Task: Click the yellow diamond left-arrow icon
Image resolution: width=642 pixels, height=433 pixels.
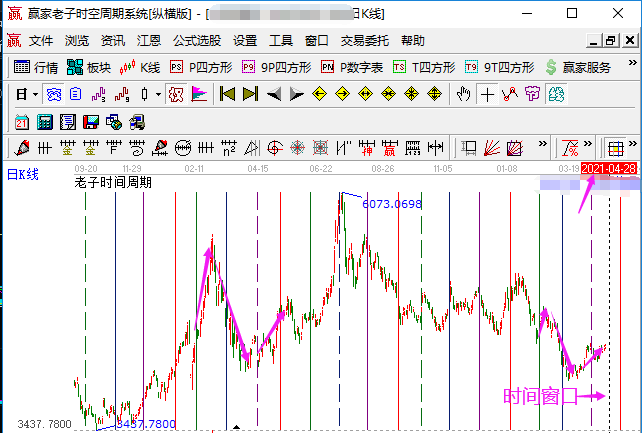Action: point(319,94)
